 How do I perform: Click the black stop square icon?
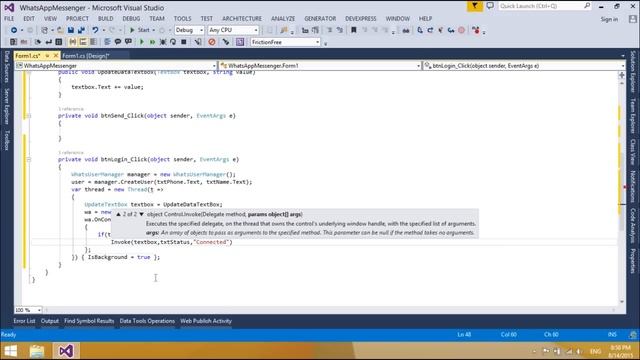[184, 42]
